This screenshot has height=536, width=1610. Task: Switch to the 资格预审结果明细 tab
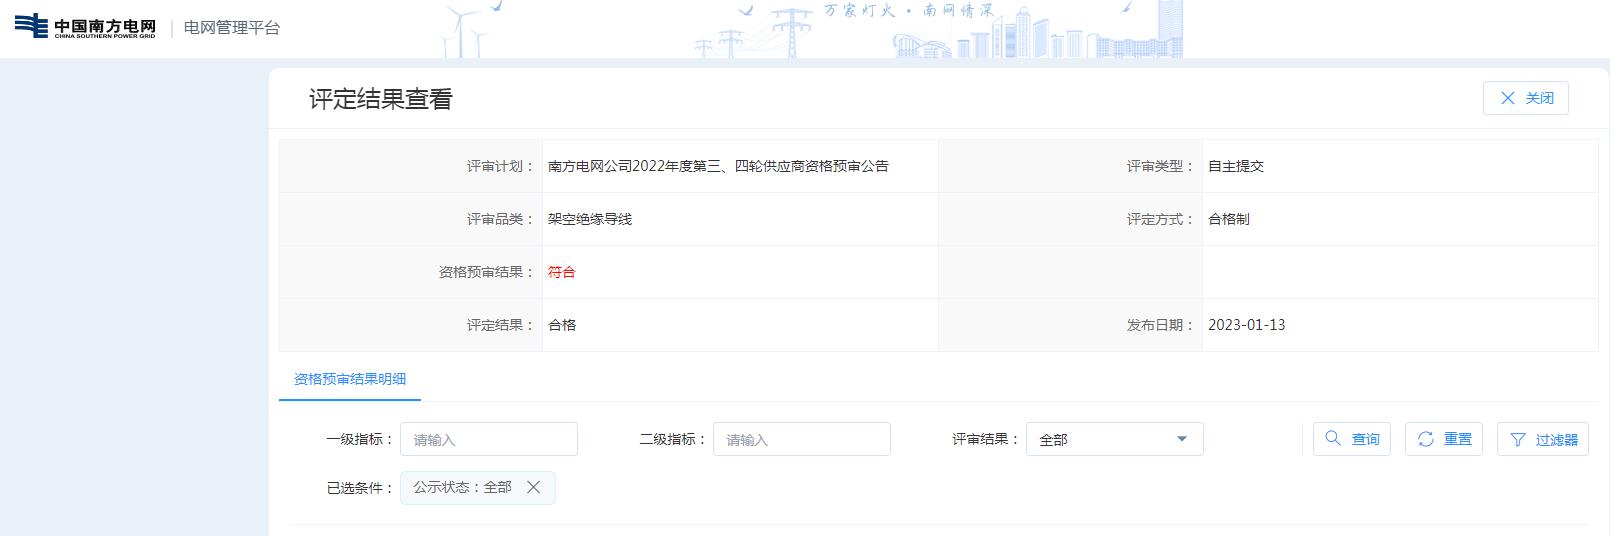click(x=350, y=379)
